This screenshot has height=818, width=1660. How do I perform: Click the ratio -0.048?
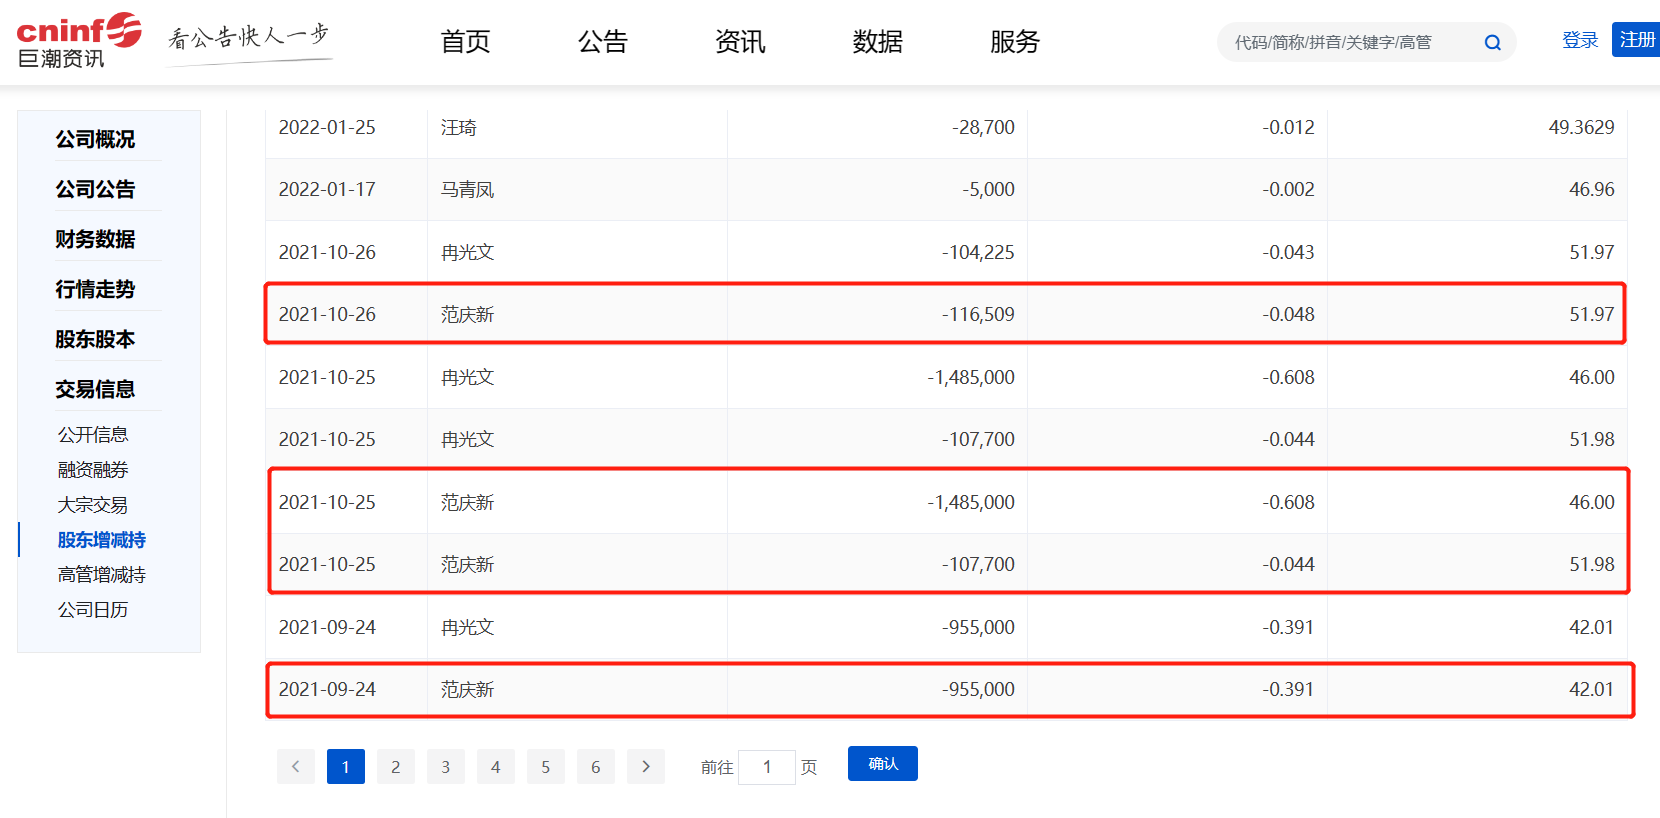tap(1288, 314)
